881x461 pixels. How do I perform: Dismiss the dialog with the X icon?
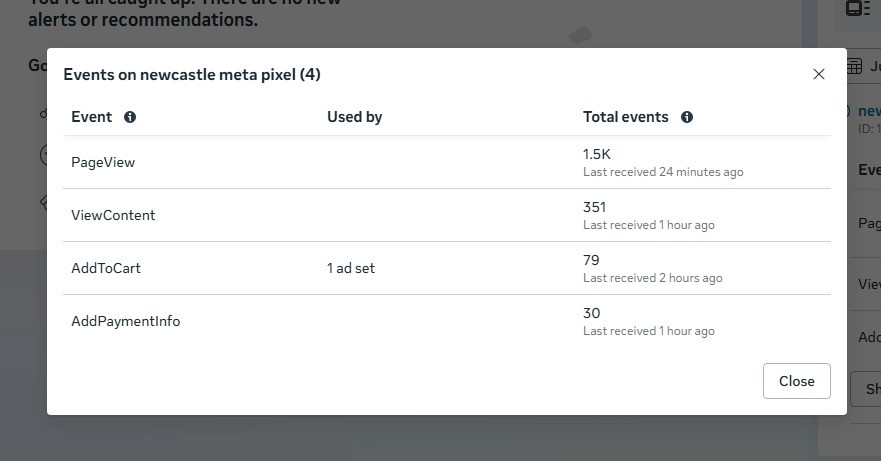(819, 74)
